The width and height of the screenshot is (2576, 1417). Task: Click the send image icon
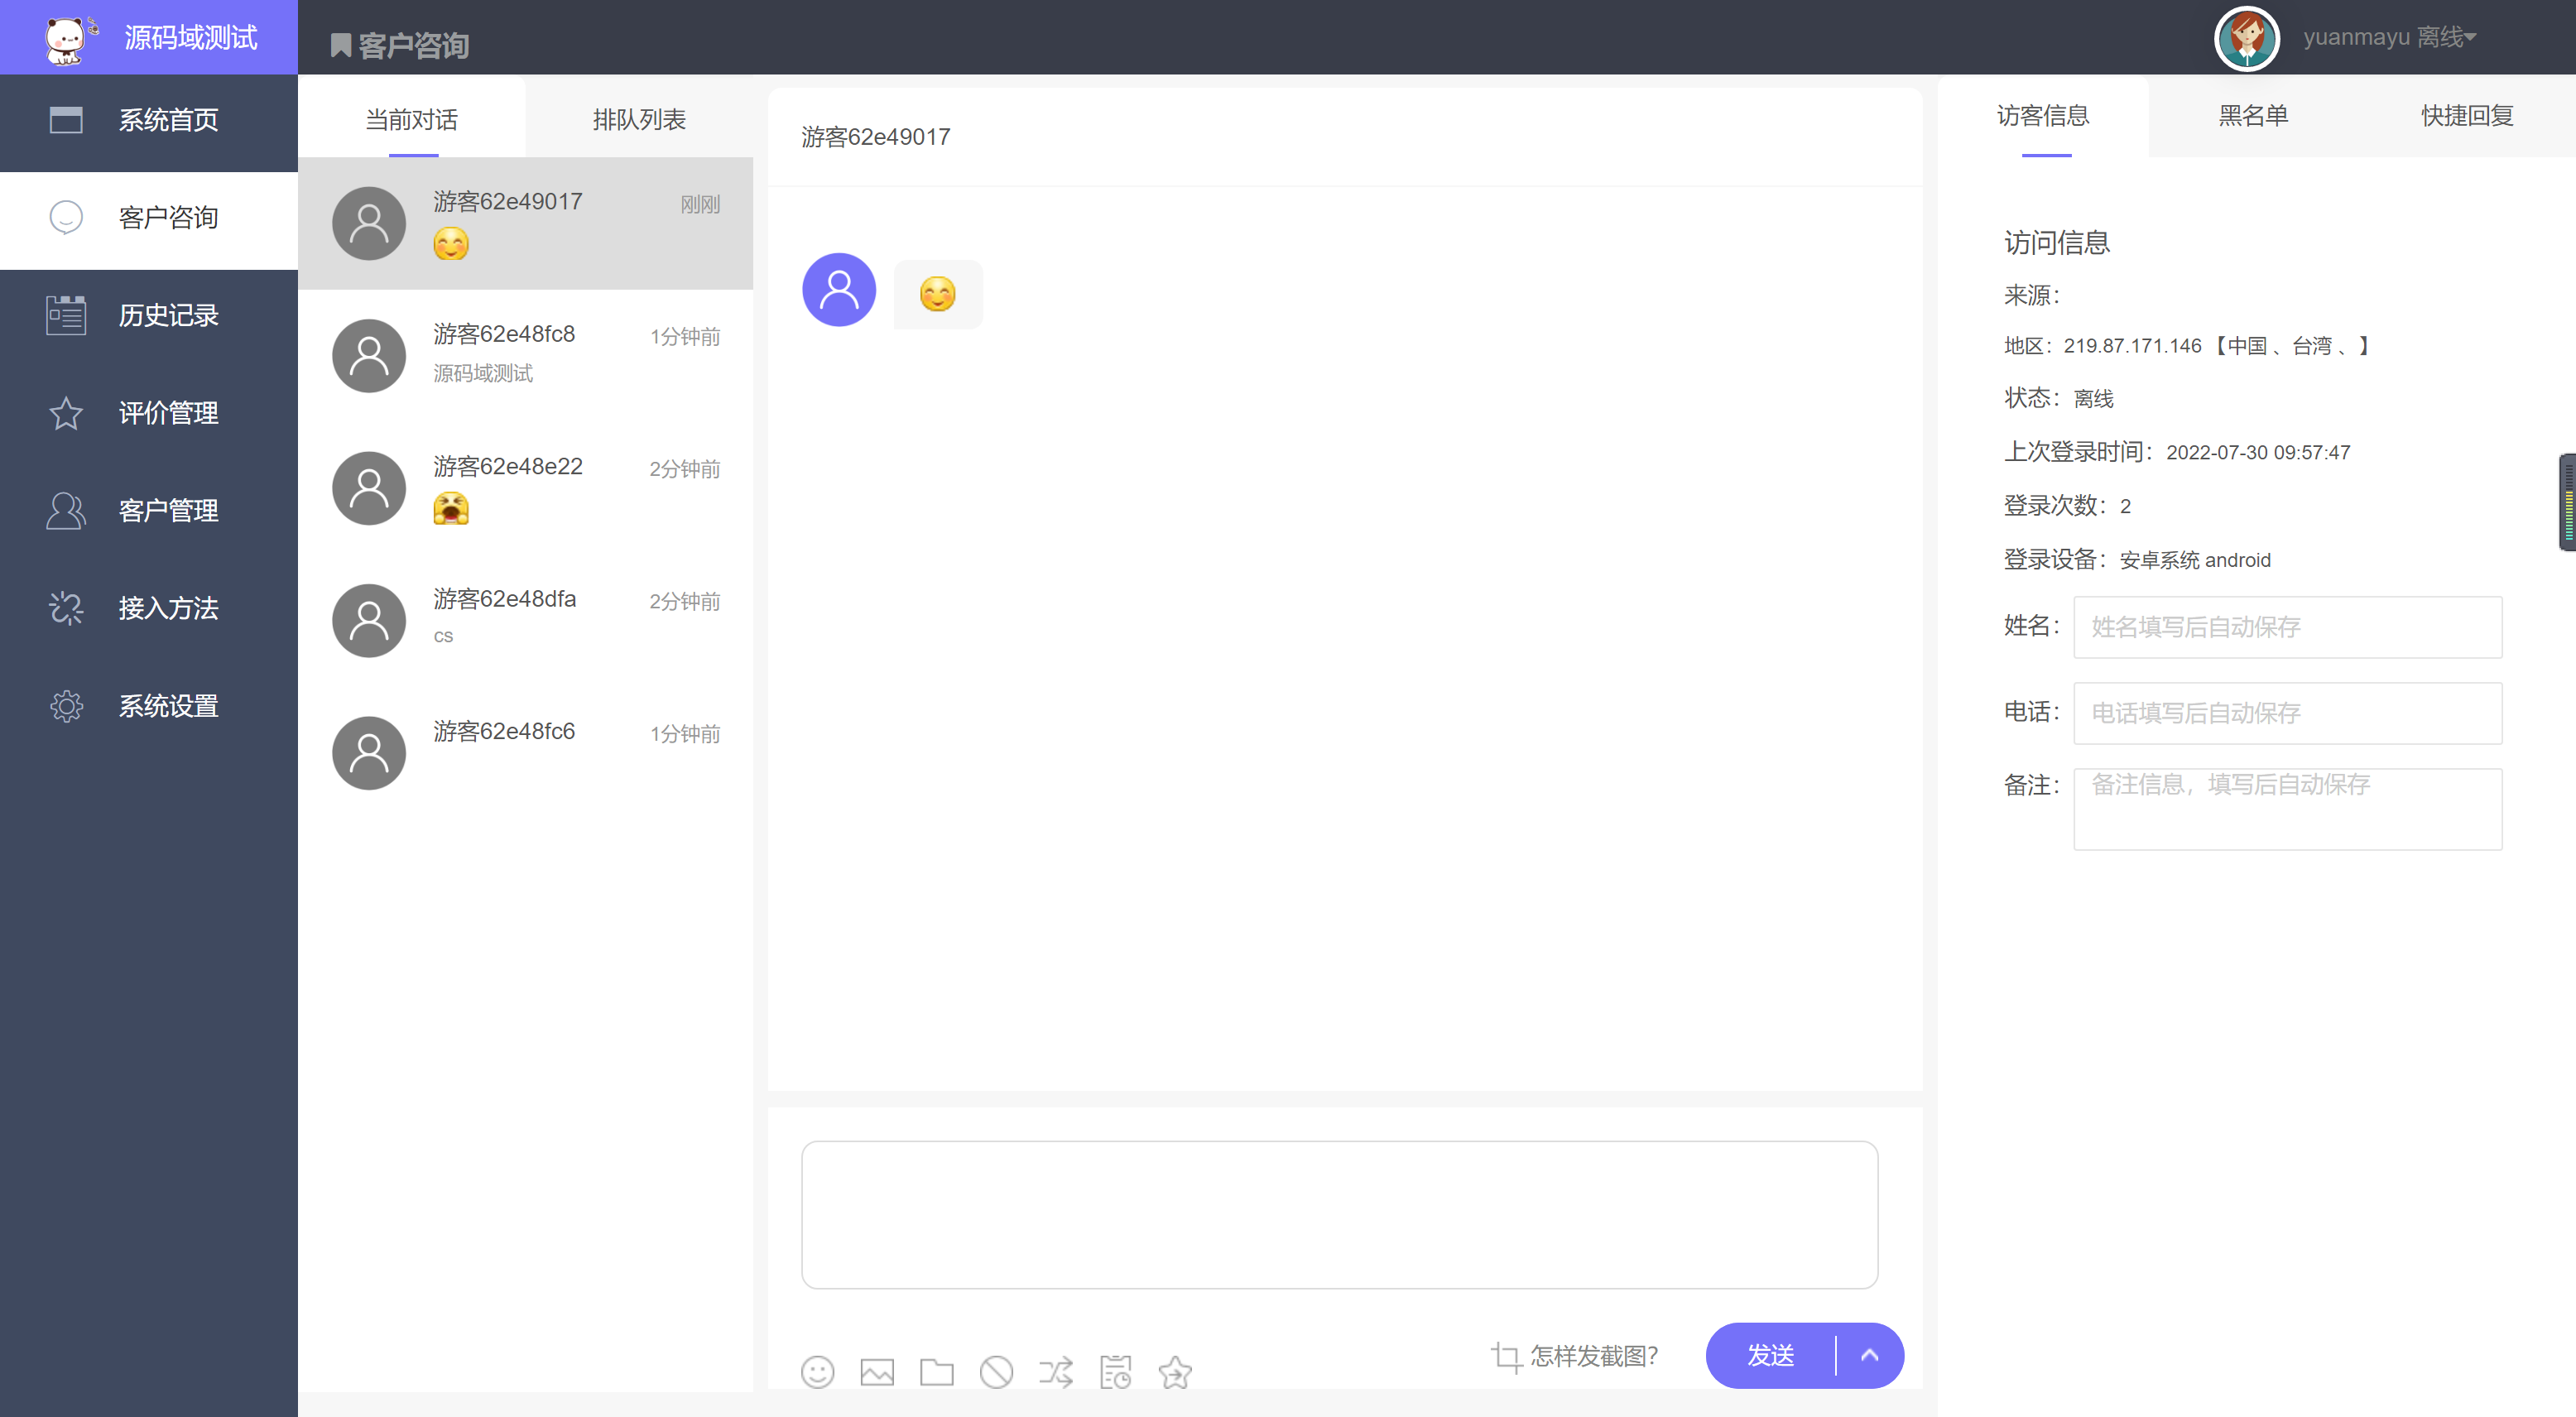877,1372
